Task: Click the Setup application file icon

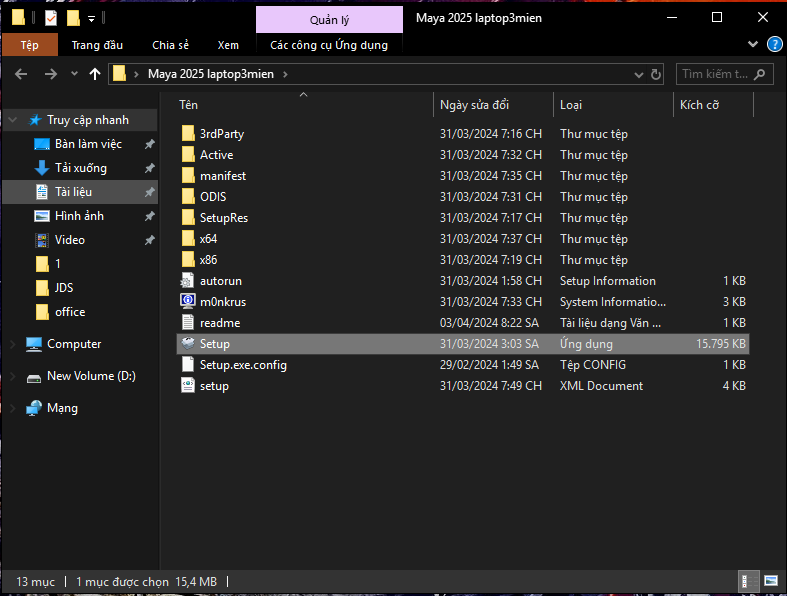Action: 187,344
